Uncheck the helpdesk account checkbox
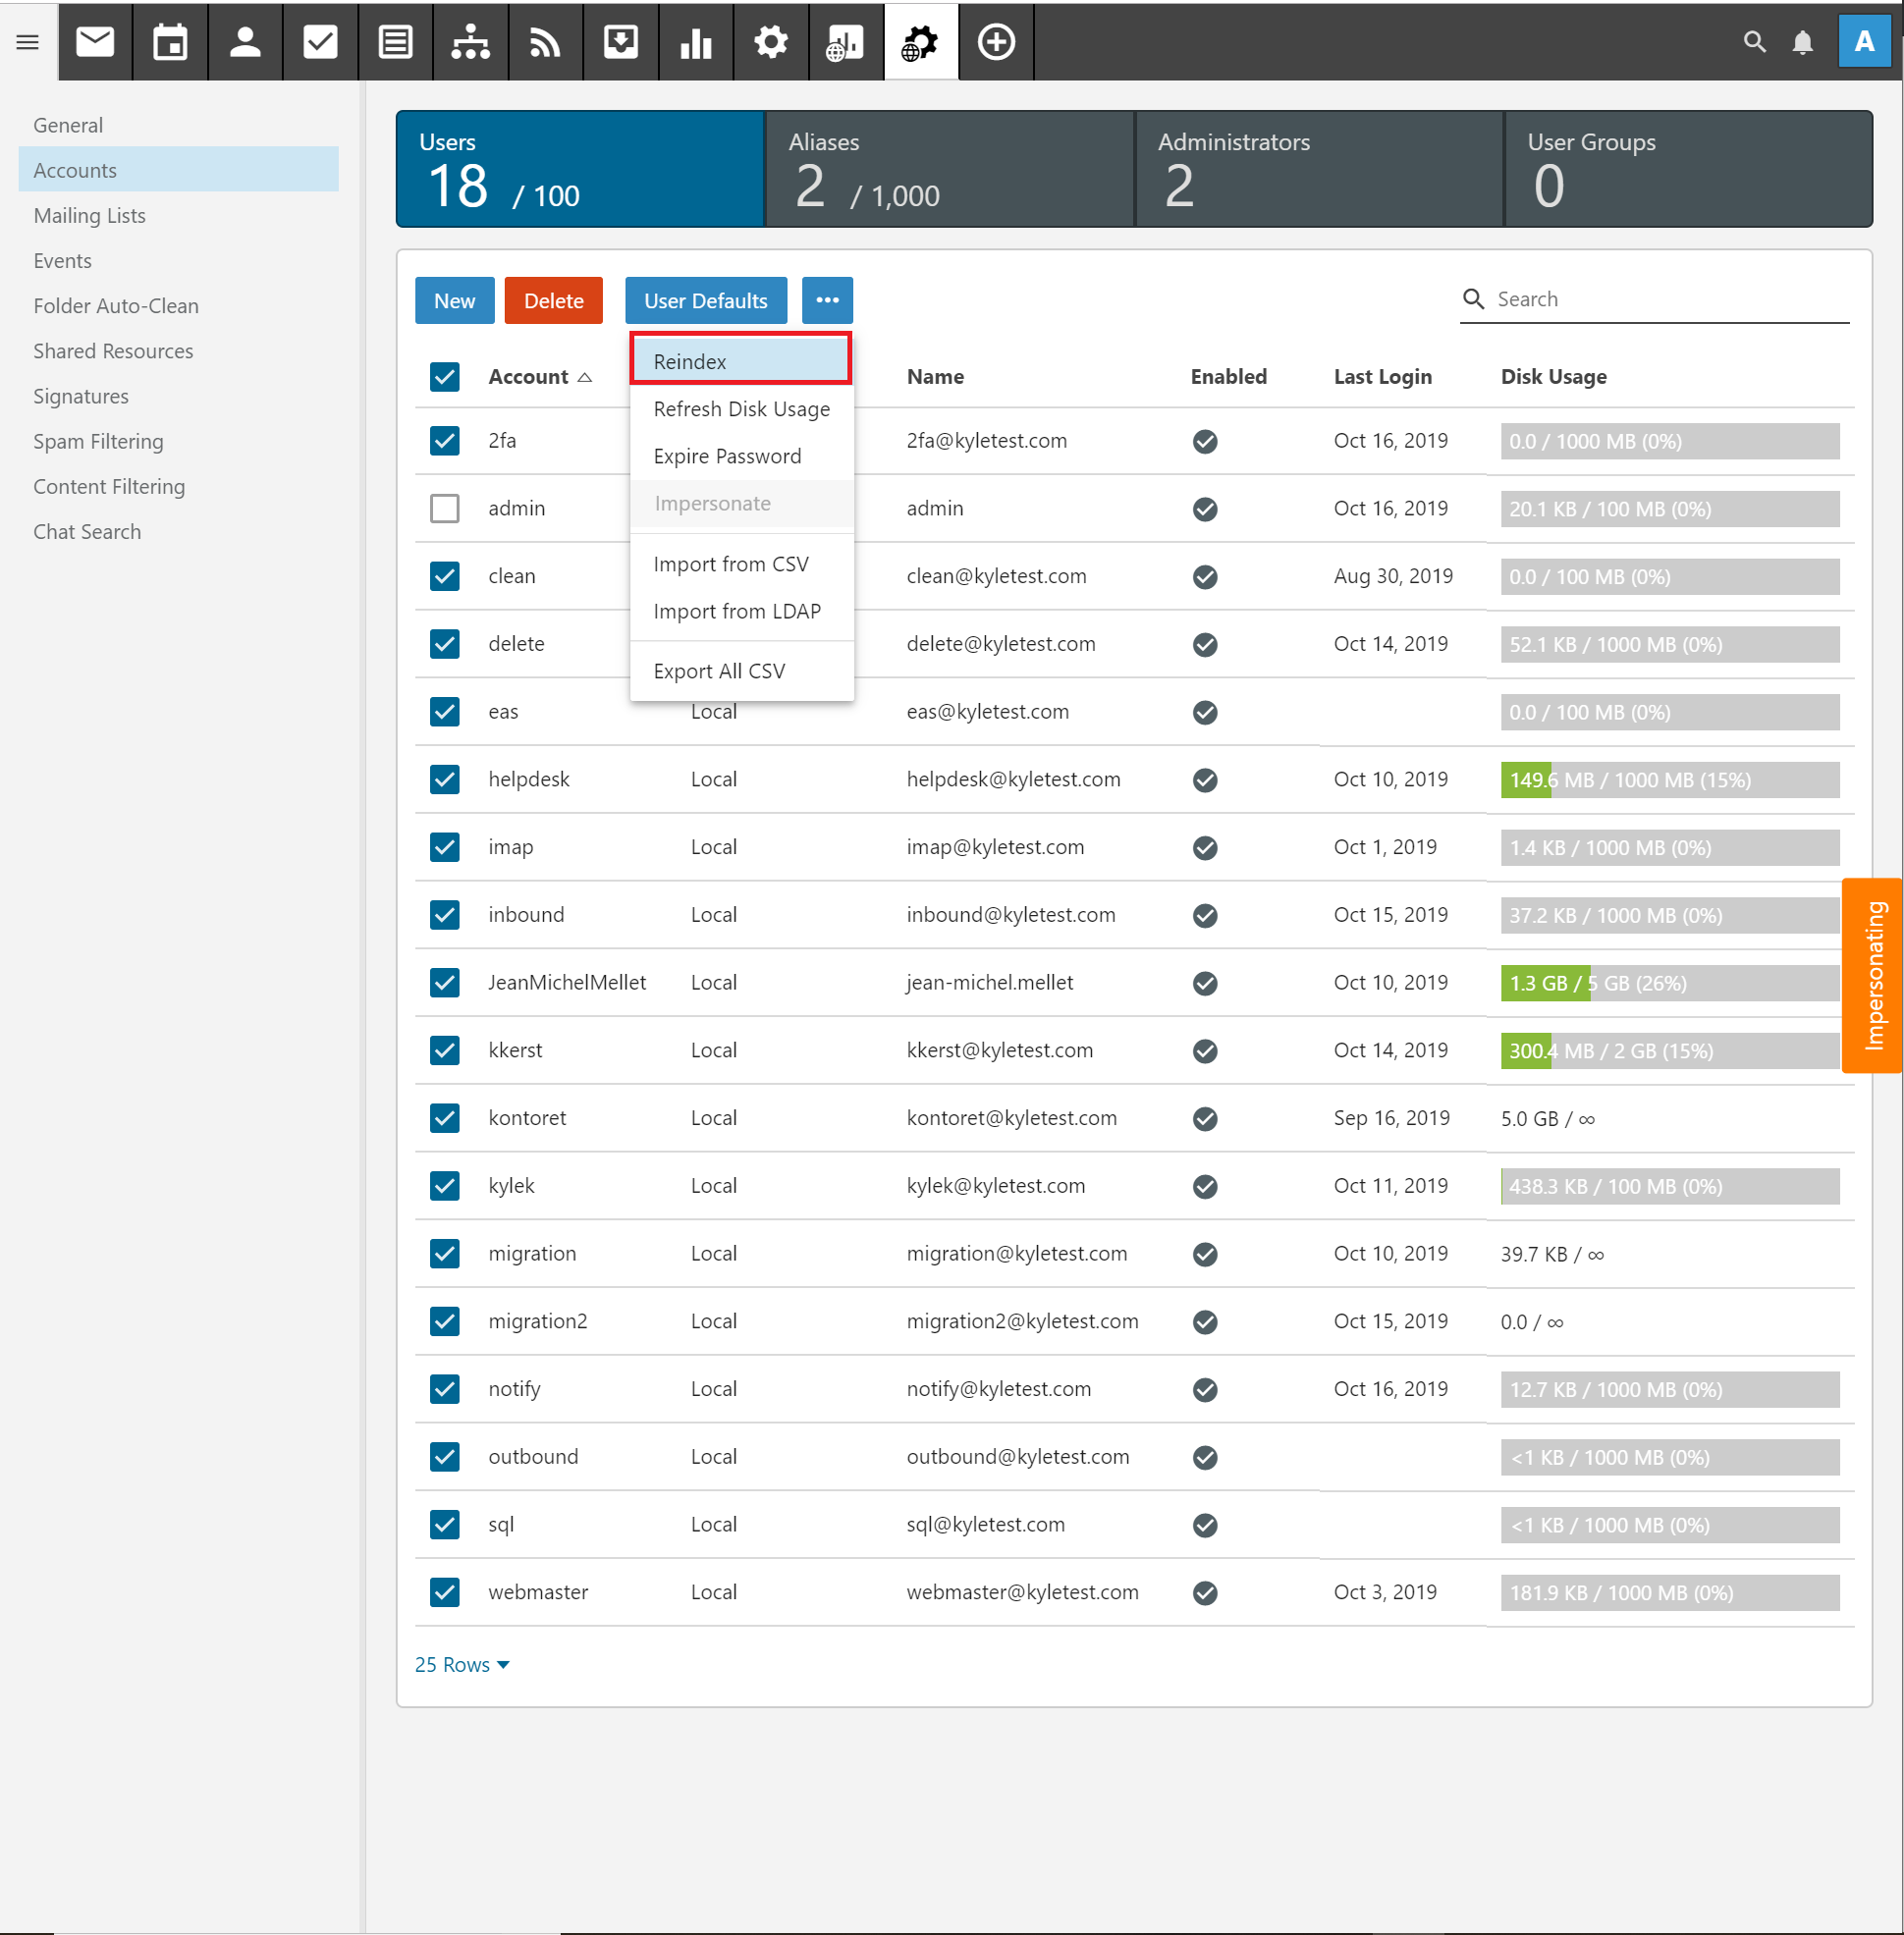This screenshot has width=1904, height=1935. point(444,779)
